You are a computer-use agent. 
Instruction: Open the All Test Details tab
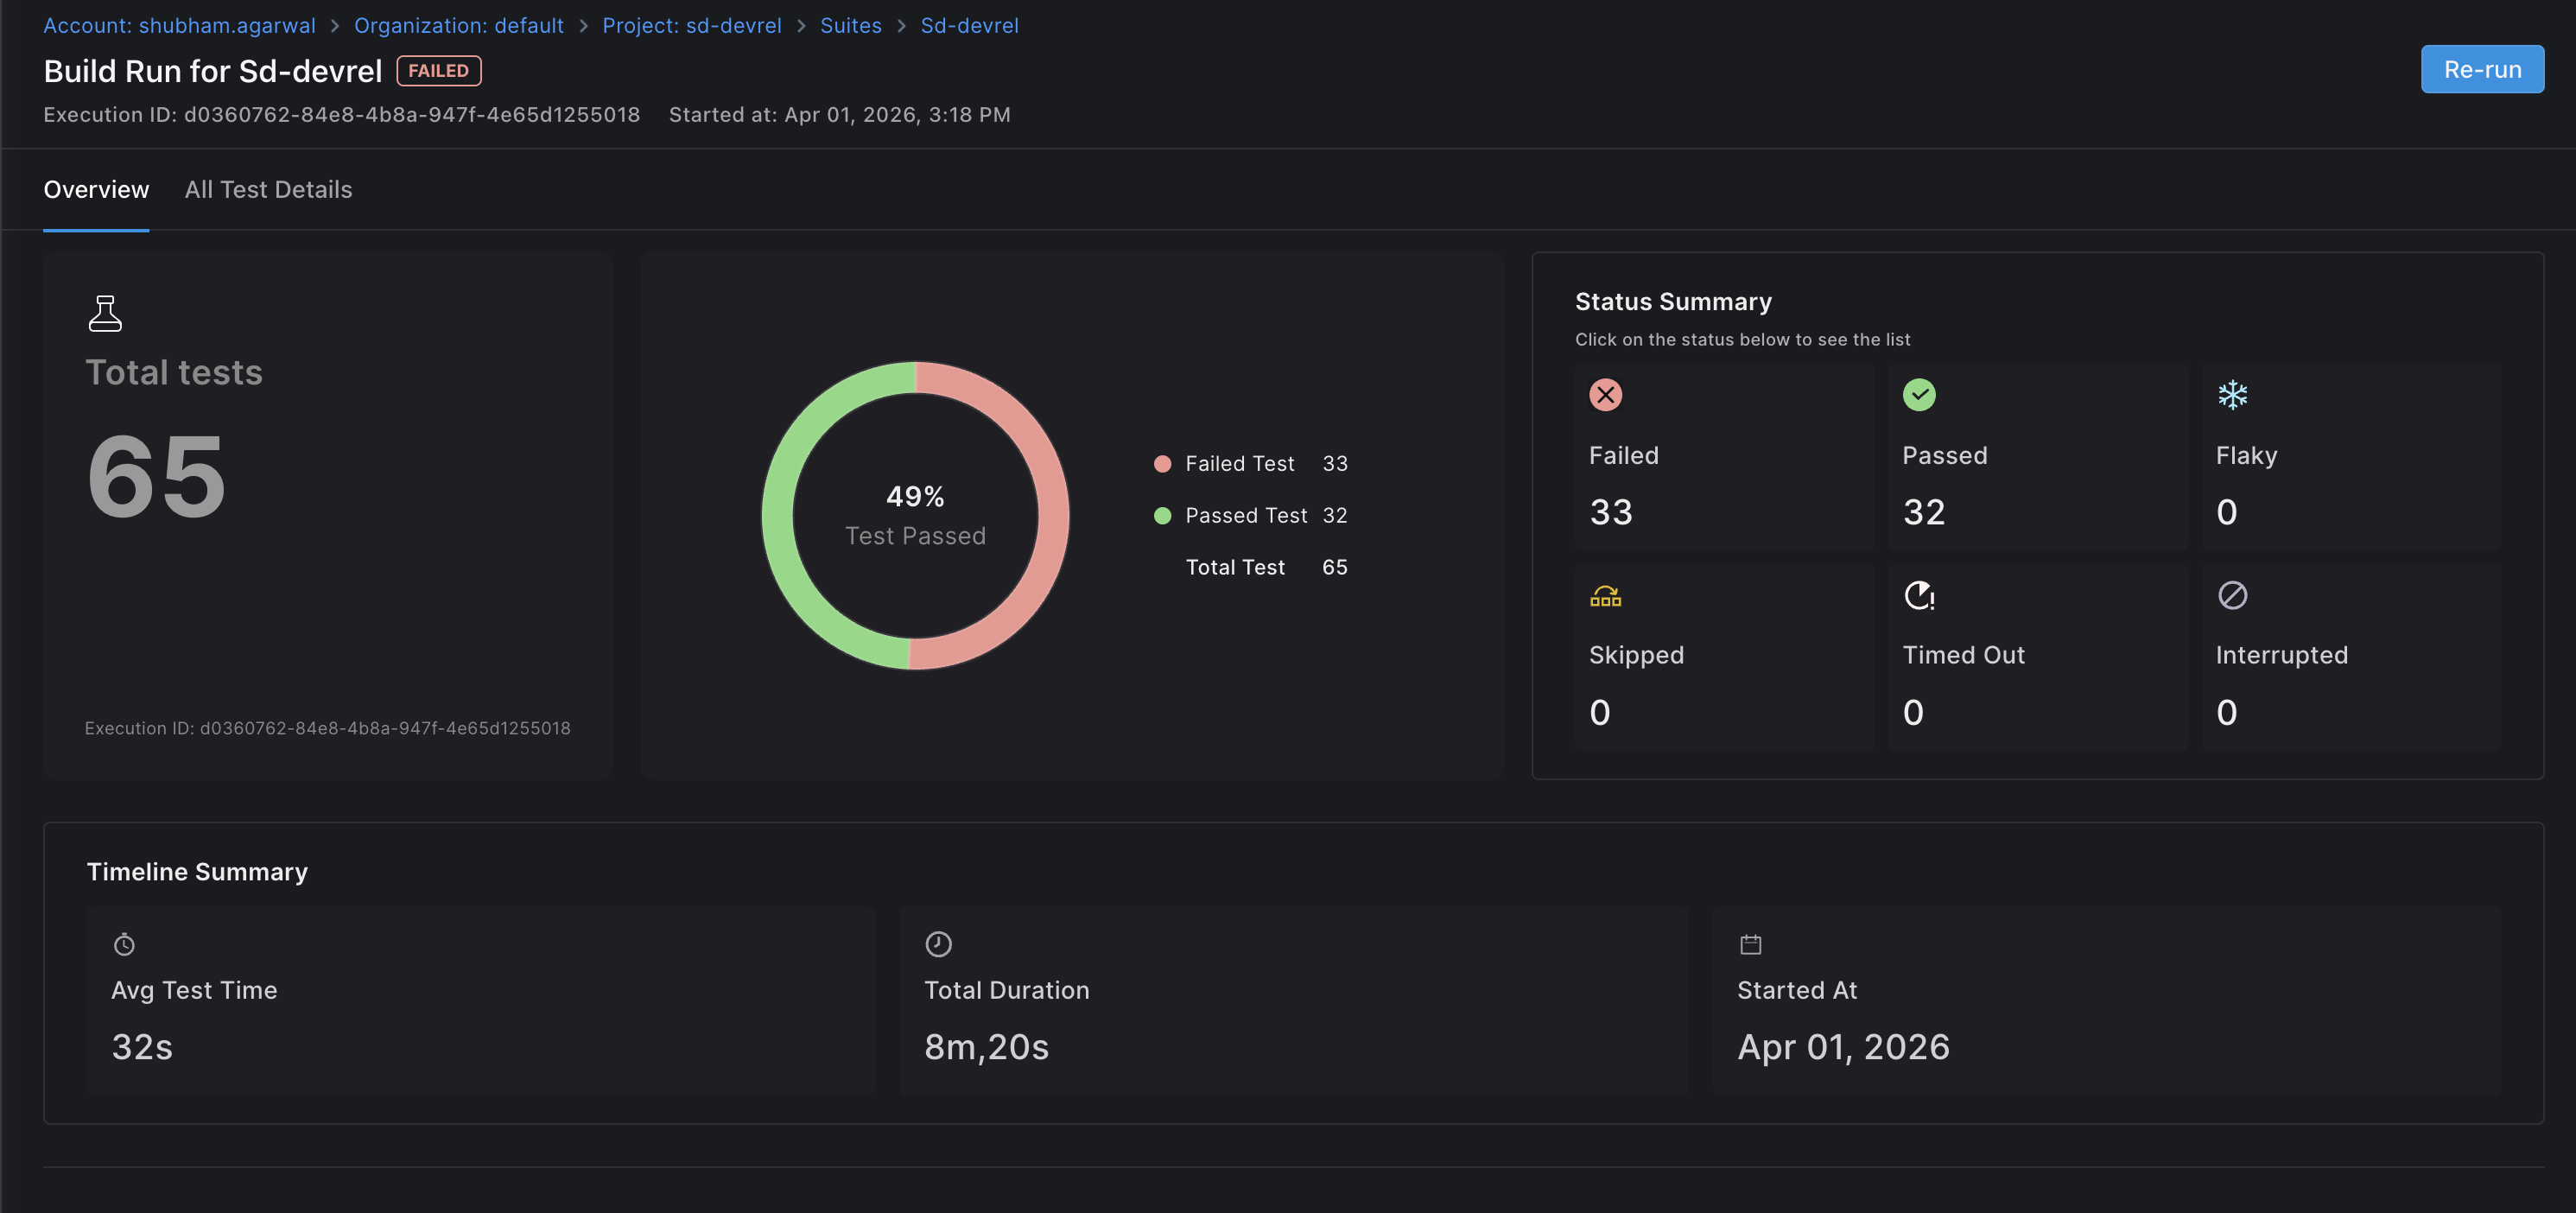(268, 190)
